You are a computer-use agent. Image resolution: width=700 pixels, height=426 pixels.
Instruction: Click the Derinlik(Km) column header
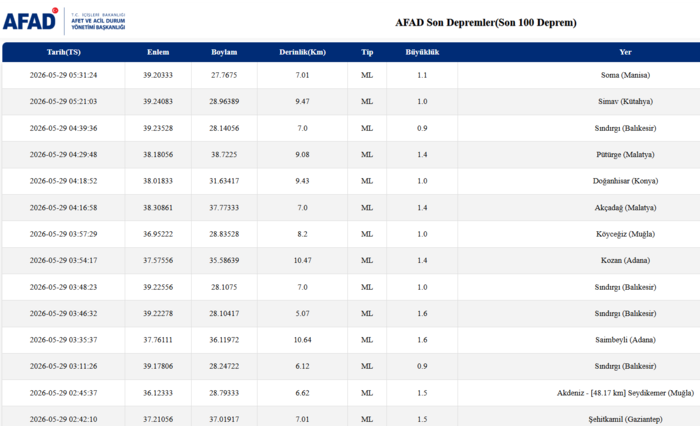(303, 52)
